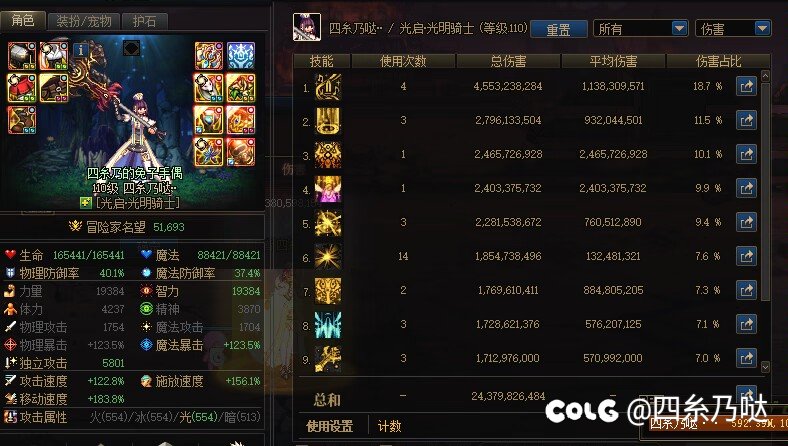
Task: Select the cyan skill icon in row 8
Action: point(328,324)
